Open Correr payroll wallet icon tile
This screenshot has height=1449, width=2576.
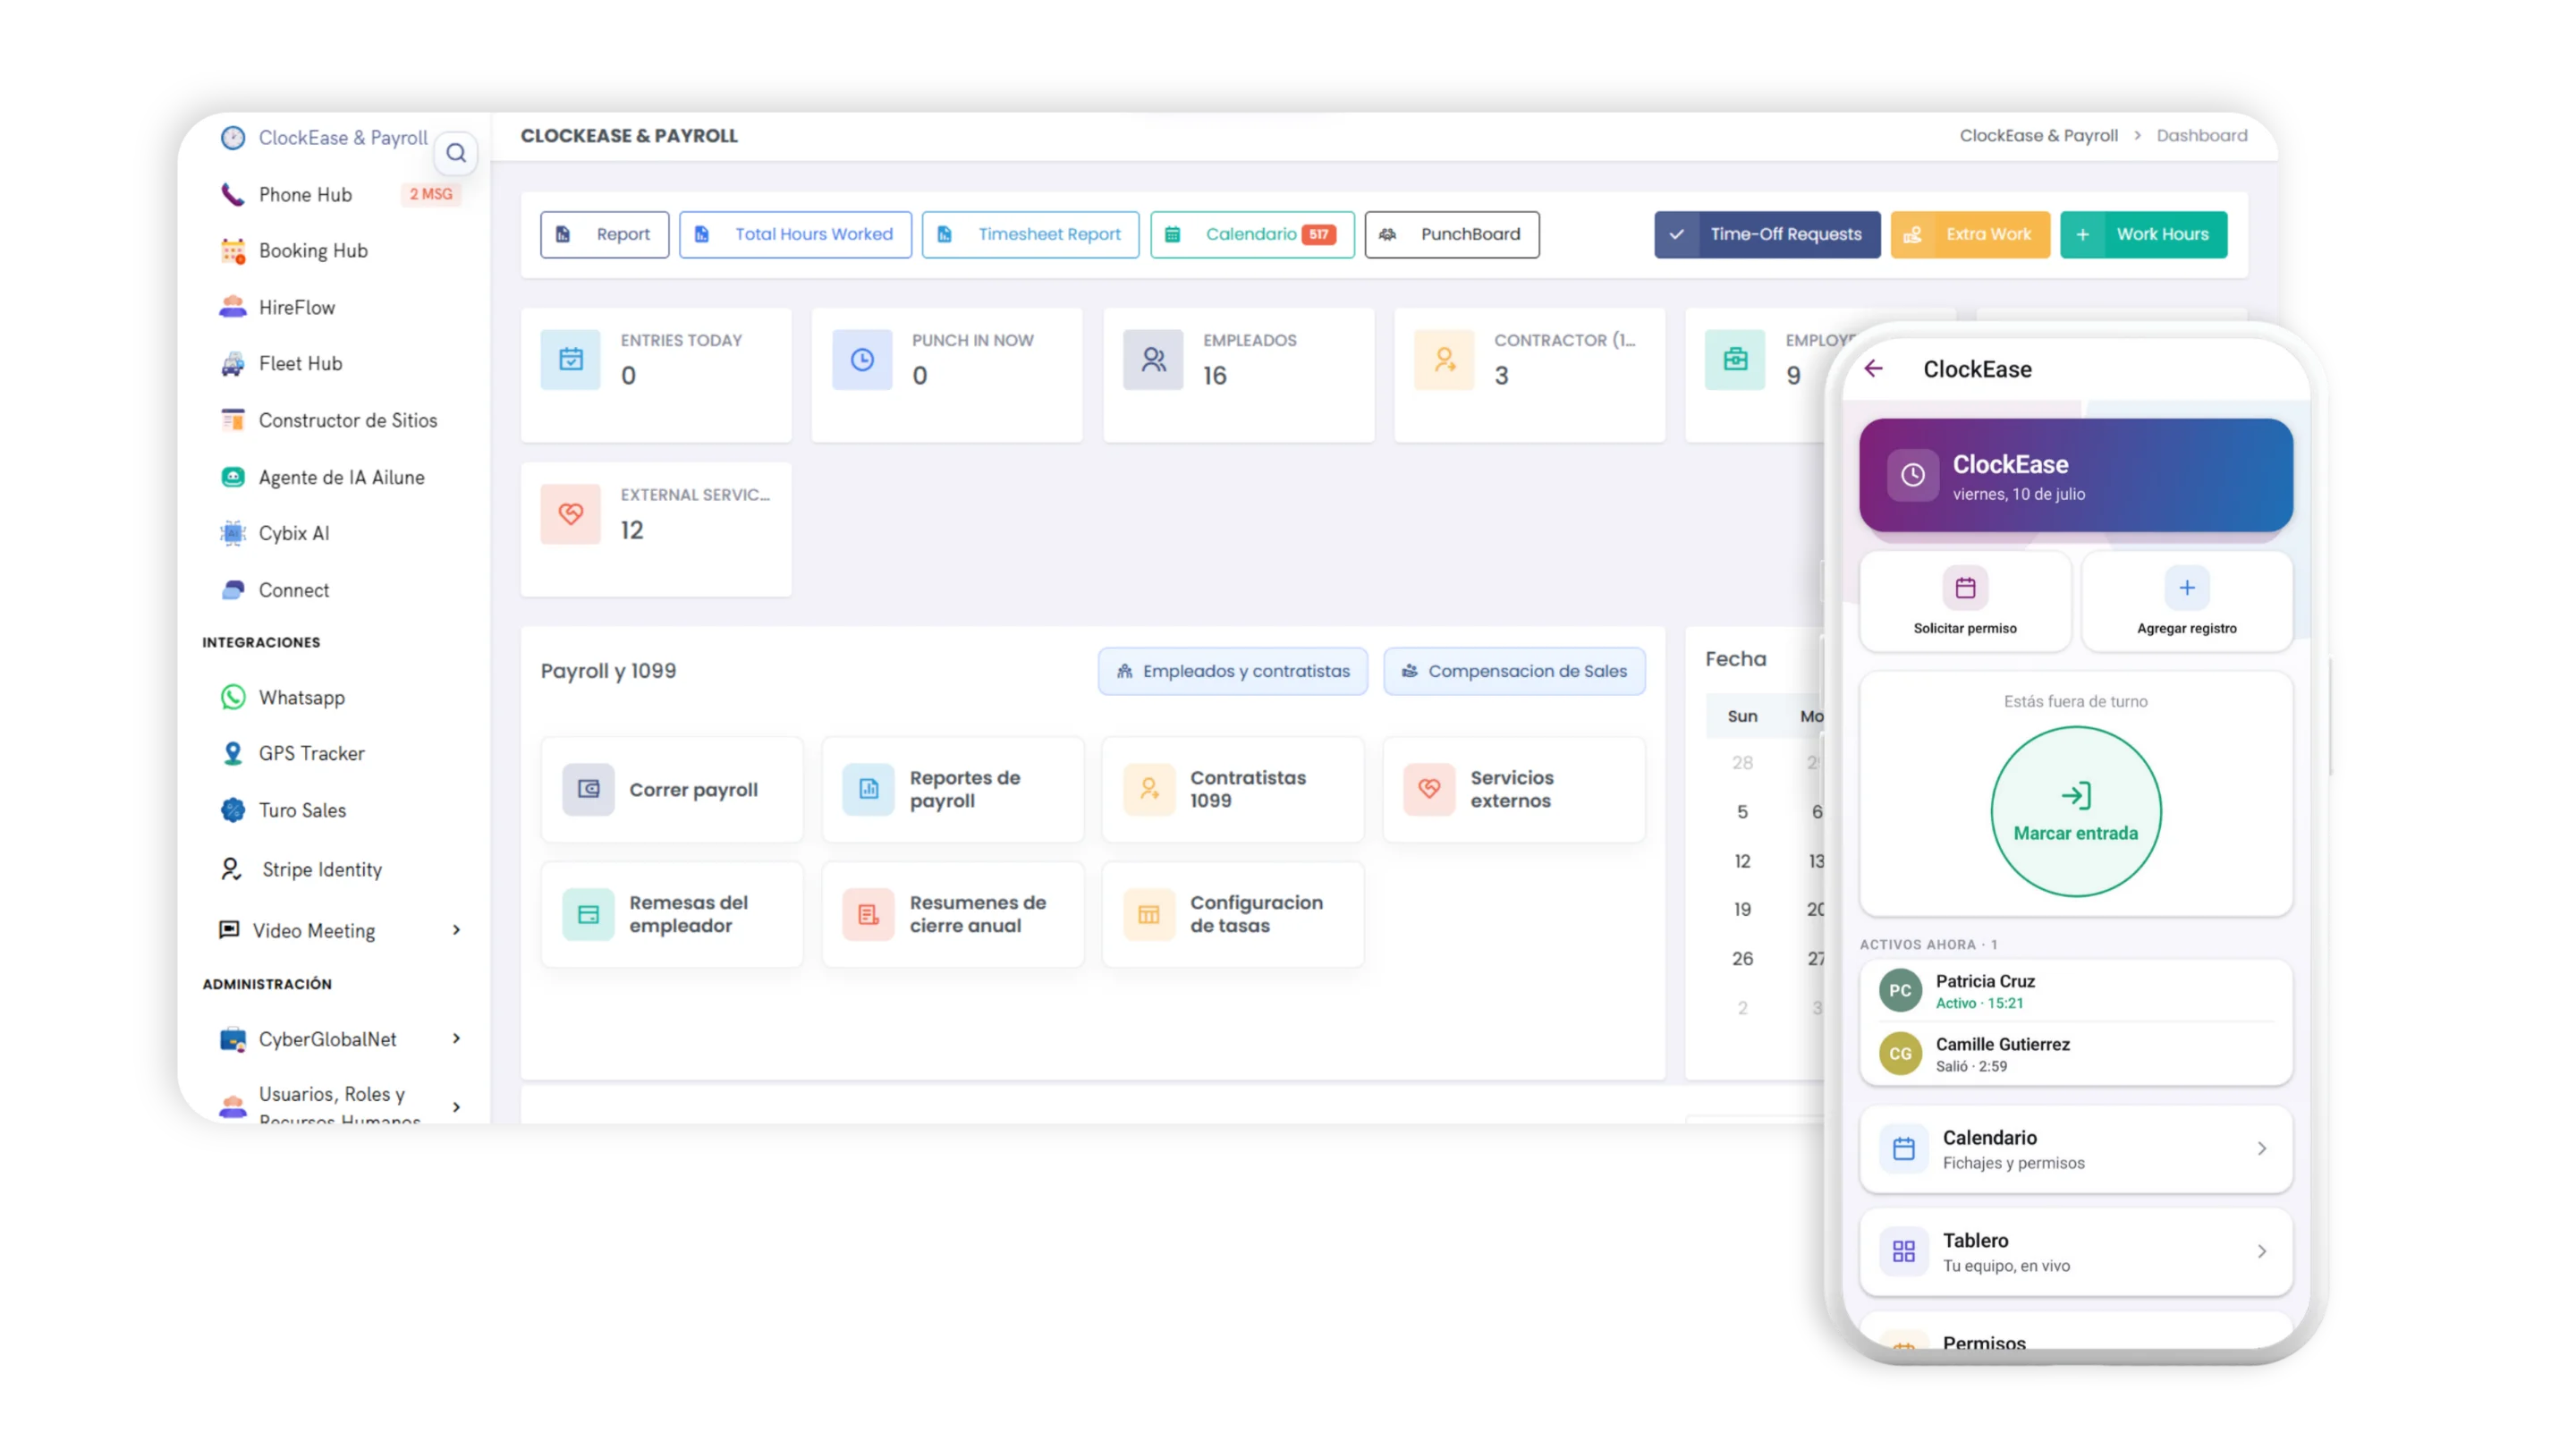(588, 789)
